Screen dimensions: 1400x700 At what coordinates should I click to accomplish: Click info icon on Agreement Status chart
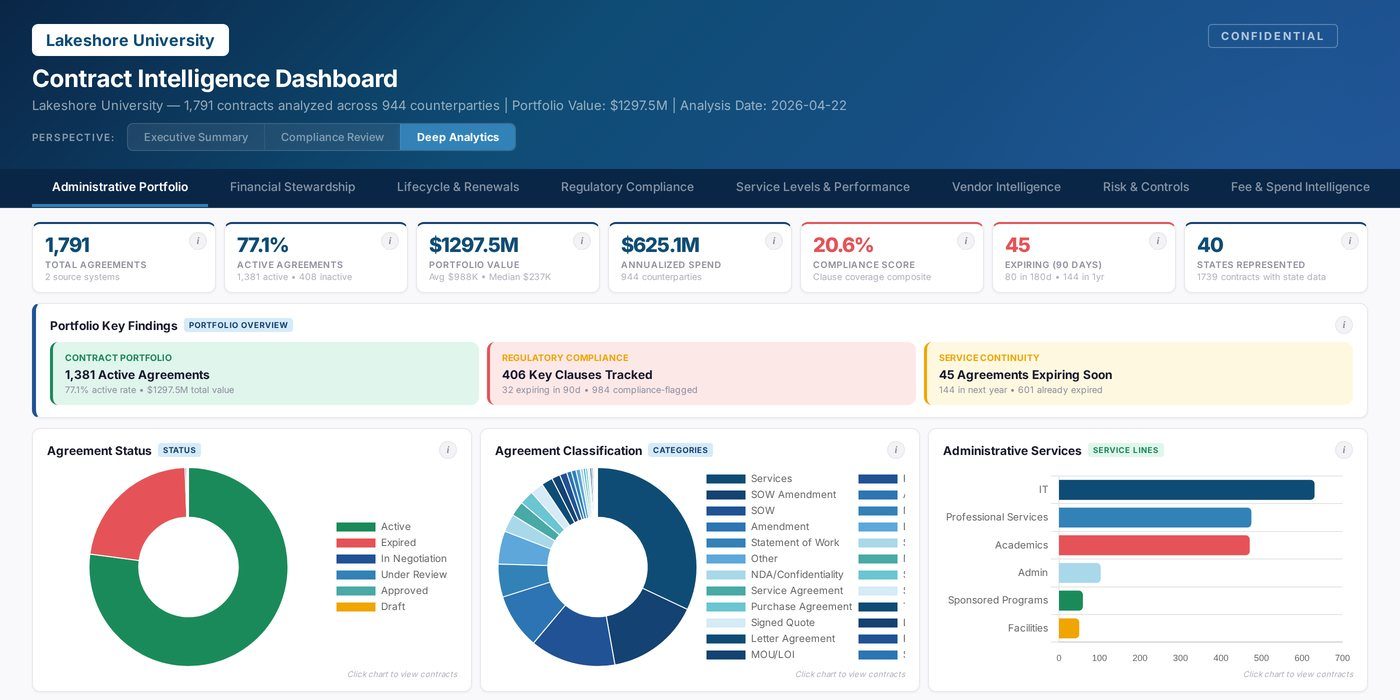click(x=448, y=450)
